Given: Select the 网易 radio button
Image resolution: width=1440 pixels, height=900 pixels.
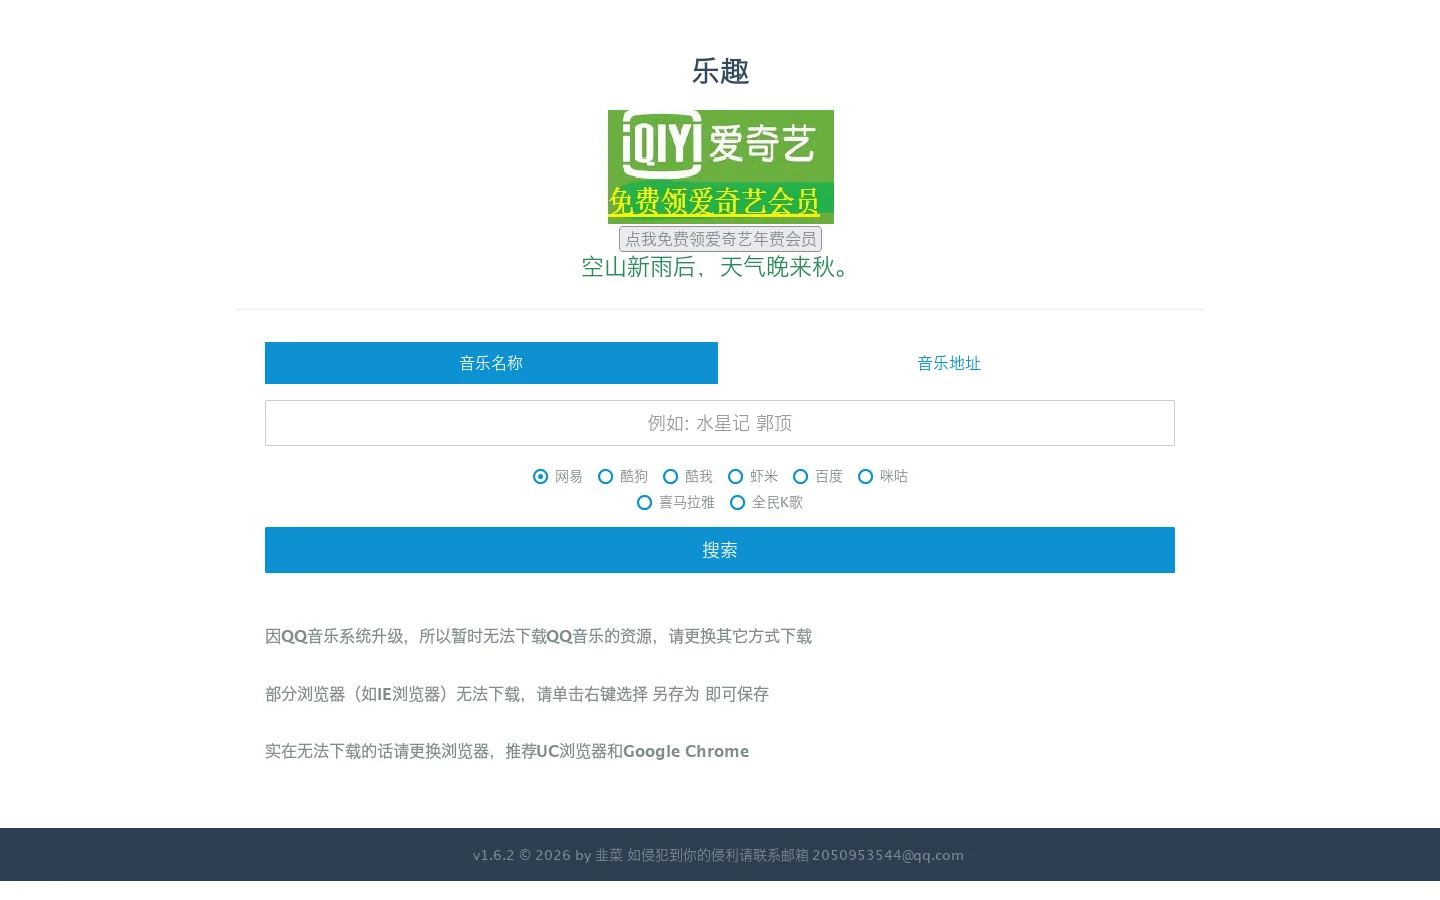Looking at the screenshot, I should coord(541,476).
